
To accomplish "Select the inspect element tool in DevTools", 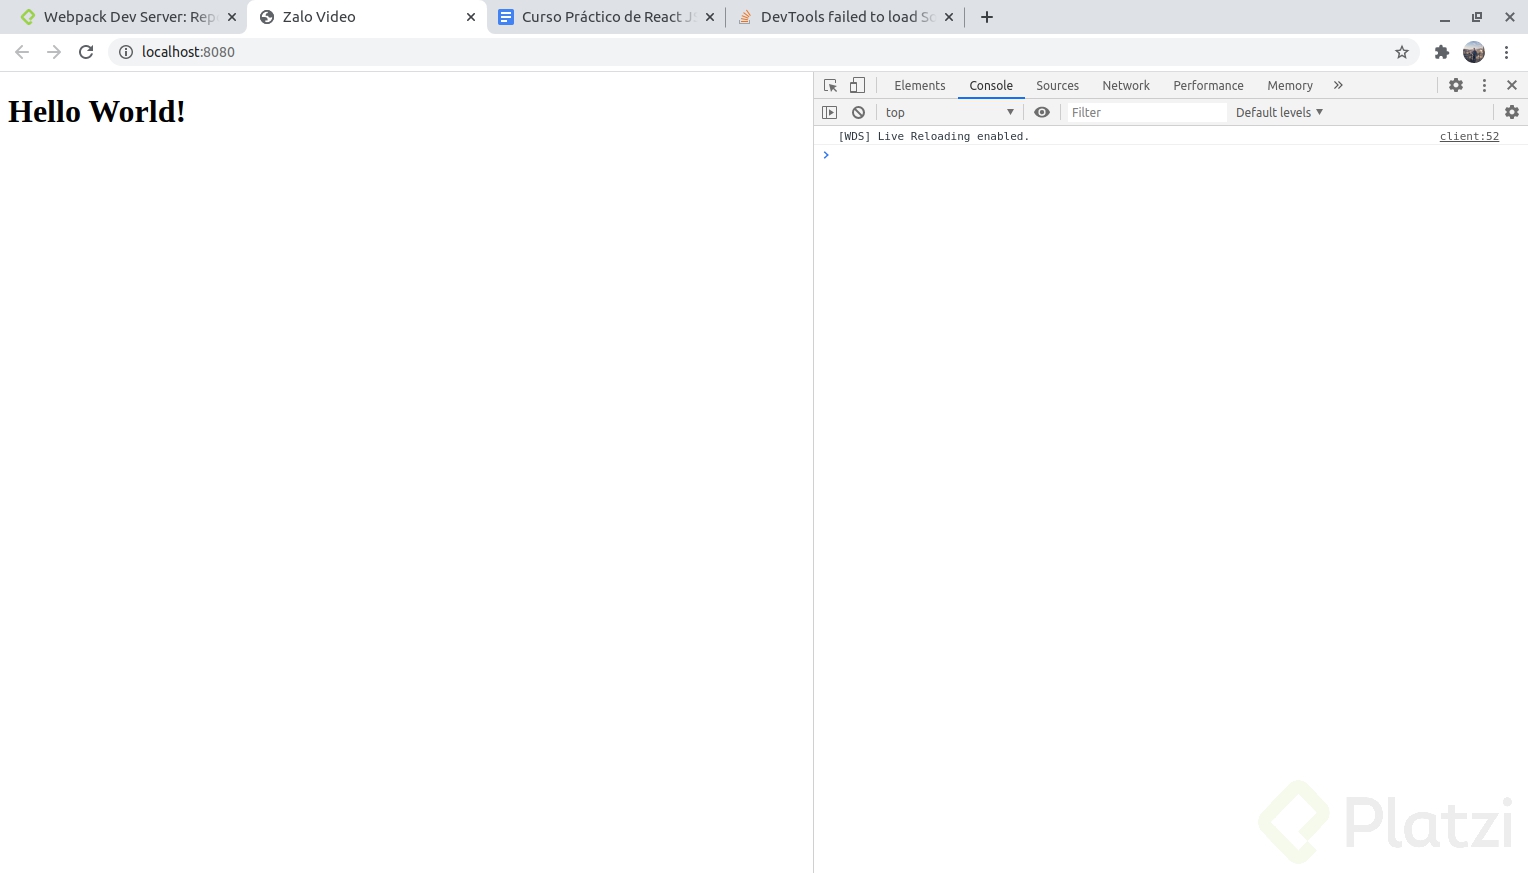I will [830, 85].
